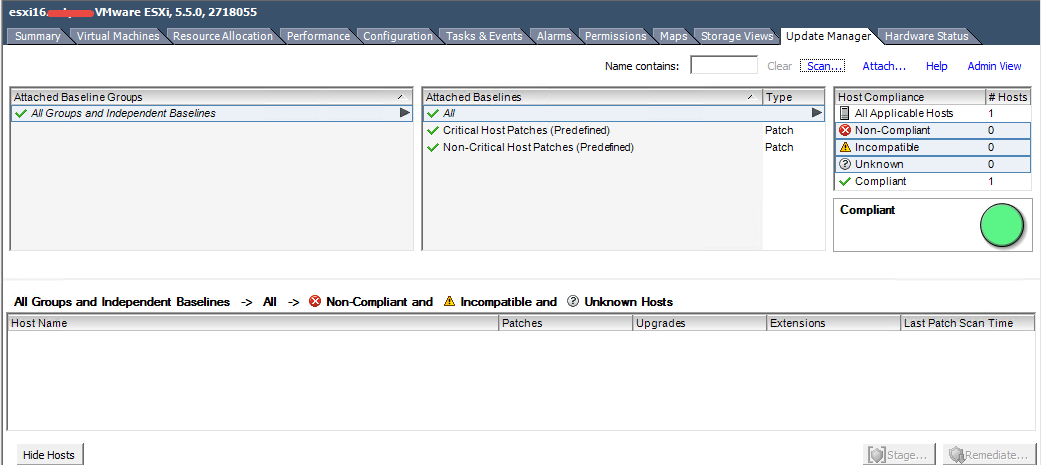
Task: Click checkmark icon beside Non-Critical Host Patches
Action: (x=434, y=147)
